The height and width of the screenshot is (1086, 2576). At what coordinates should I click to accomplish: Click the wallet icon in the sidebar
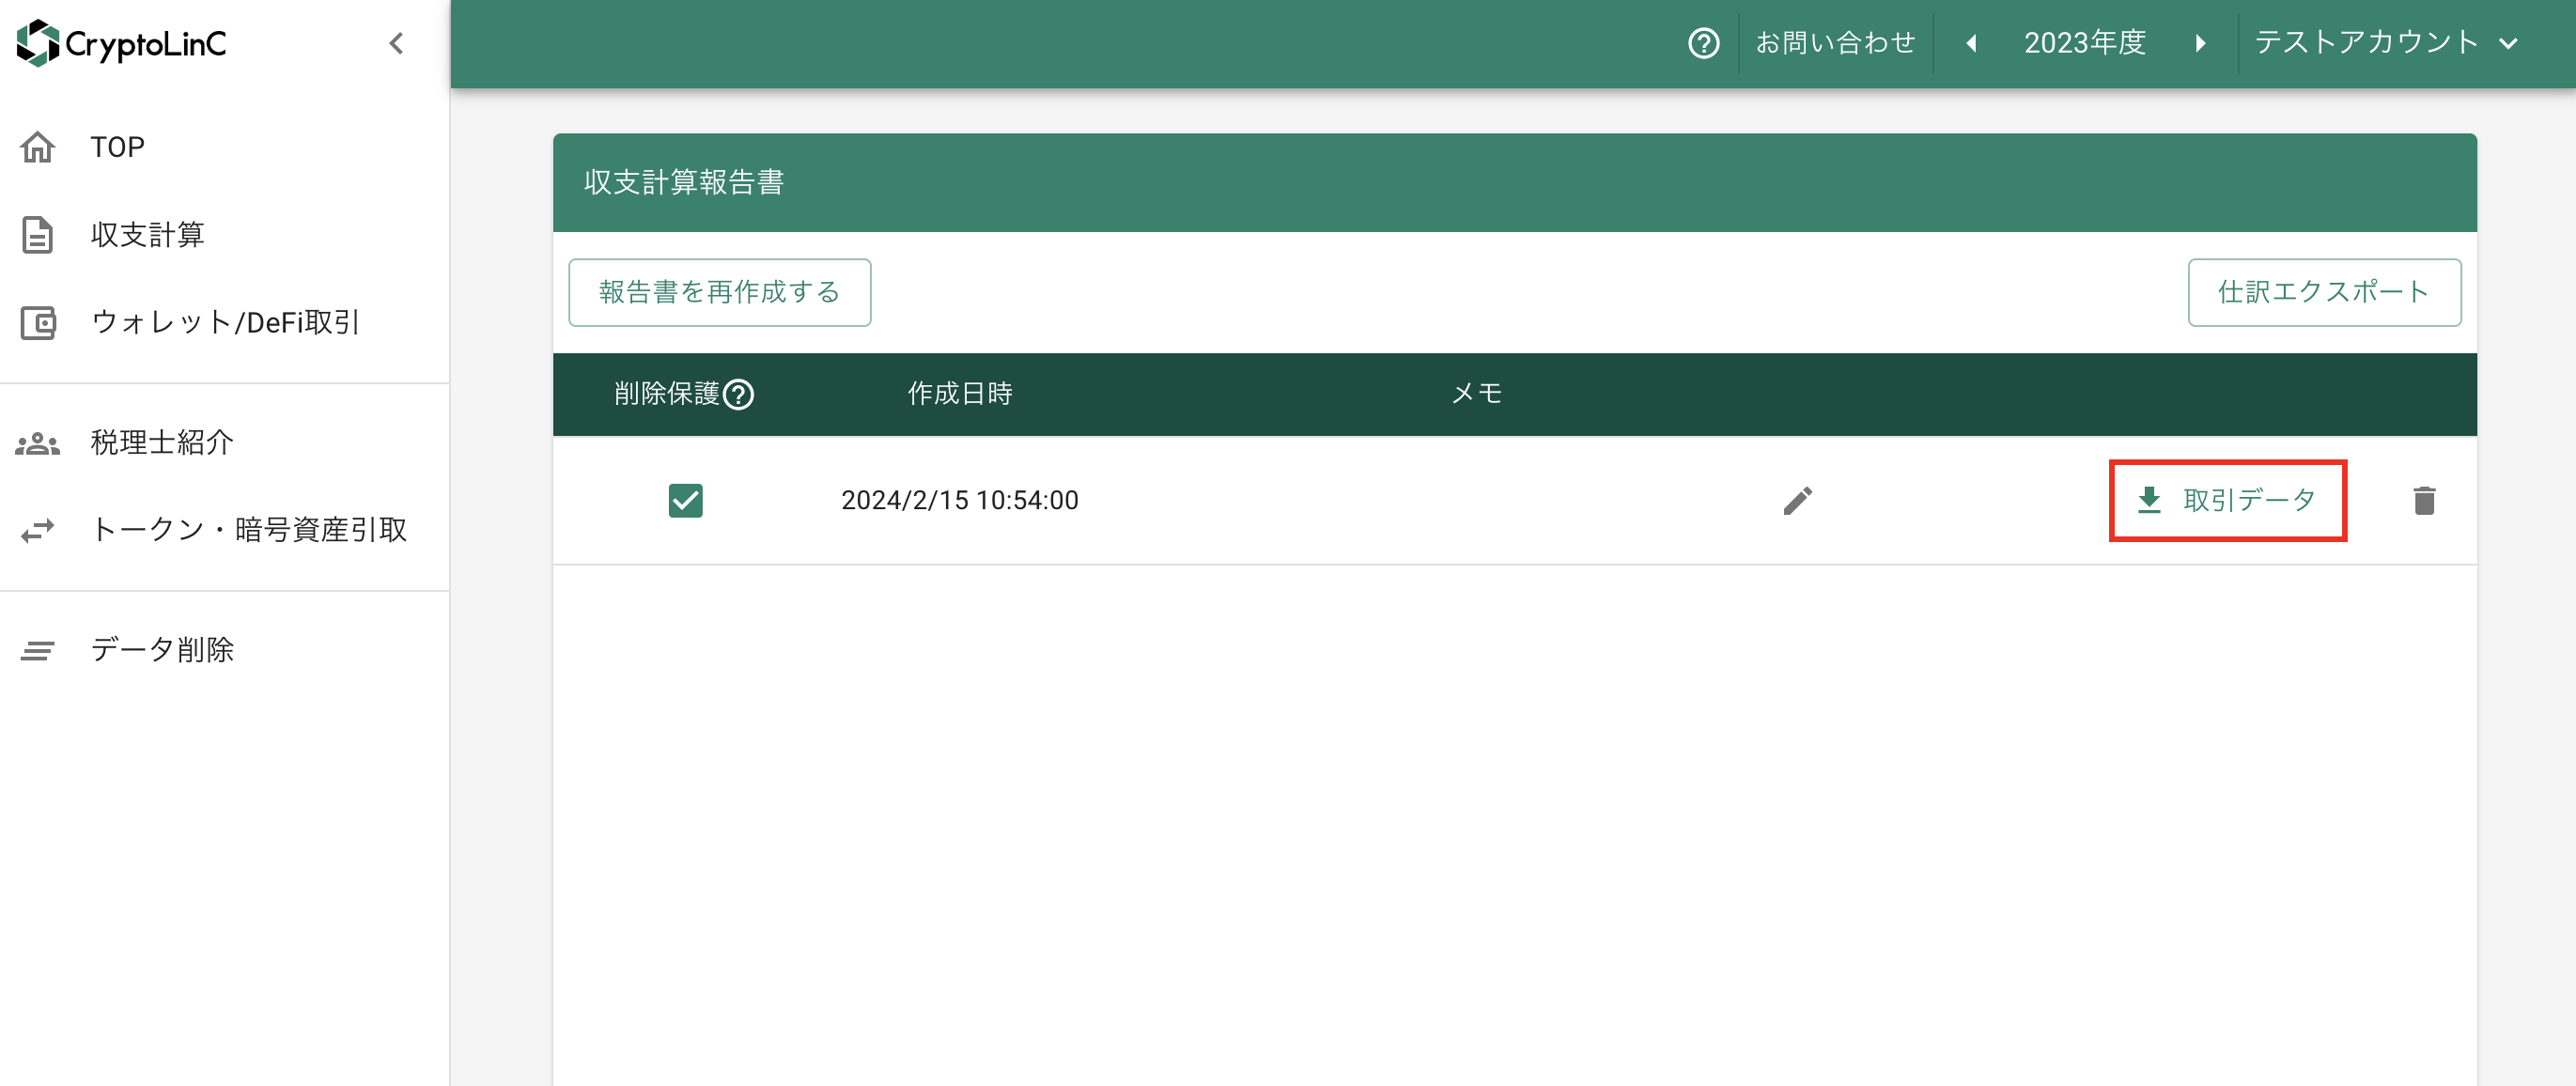coord(38,323)
